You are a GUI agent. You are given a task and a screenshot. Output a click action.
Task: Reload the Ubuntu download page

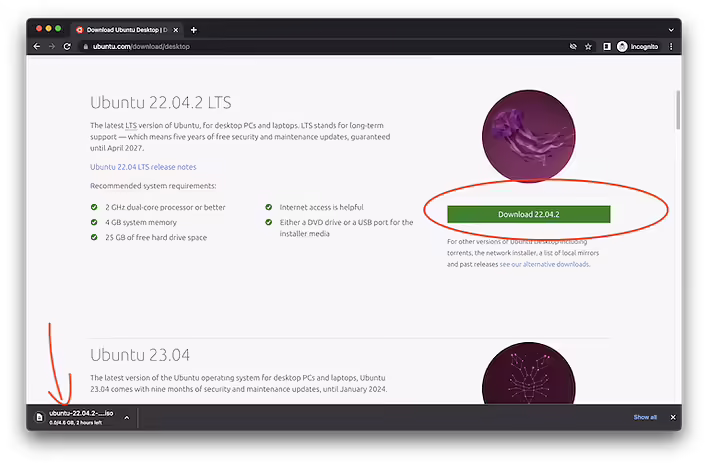(x=67, y=47)
